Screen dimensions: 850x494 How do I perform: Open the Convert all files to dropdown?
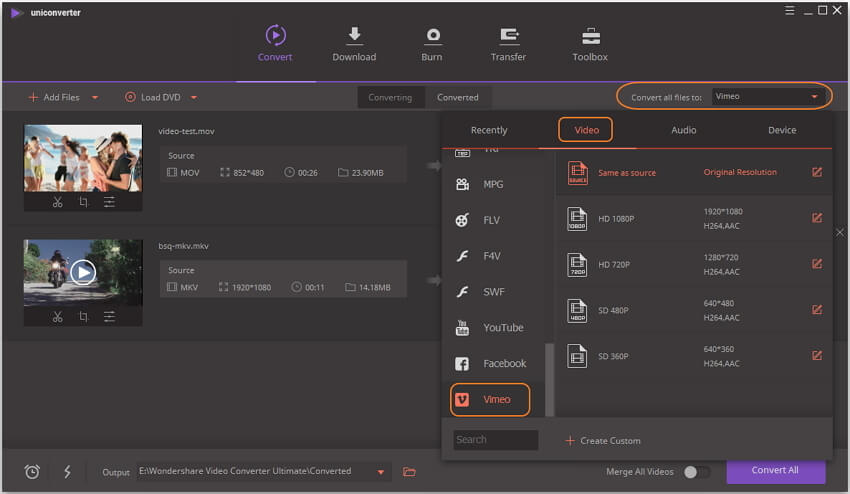coord(768,97)
